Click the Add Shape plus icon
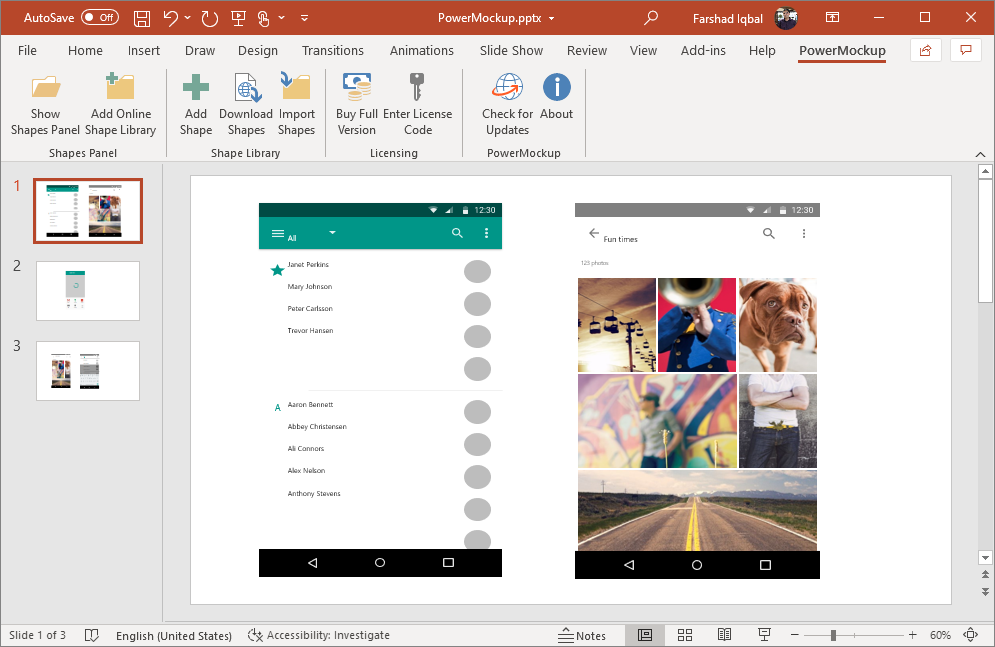 click(x=196, y=88)
